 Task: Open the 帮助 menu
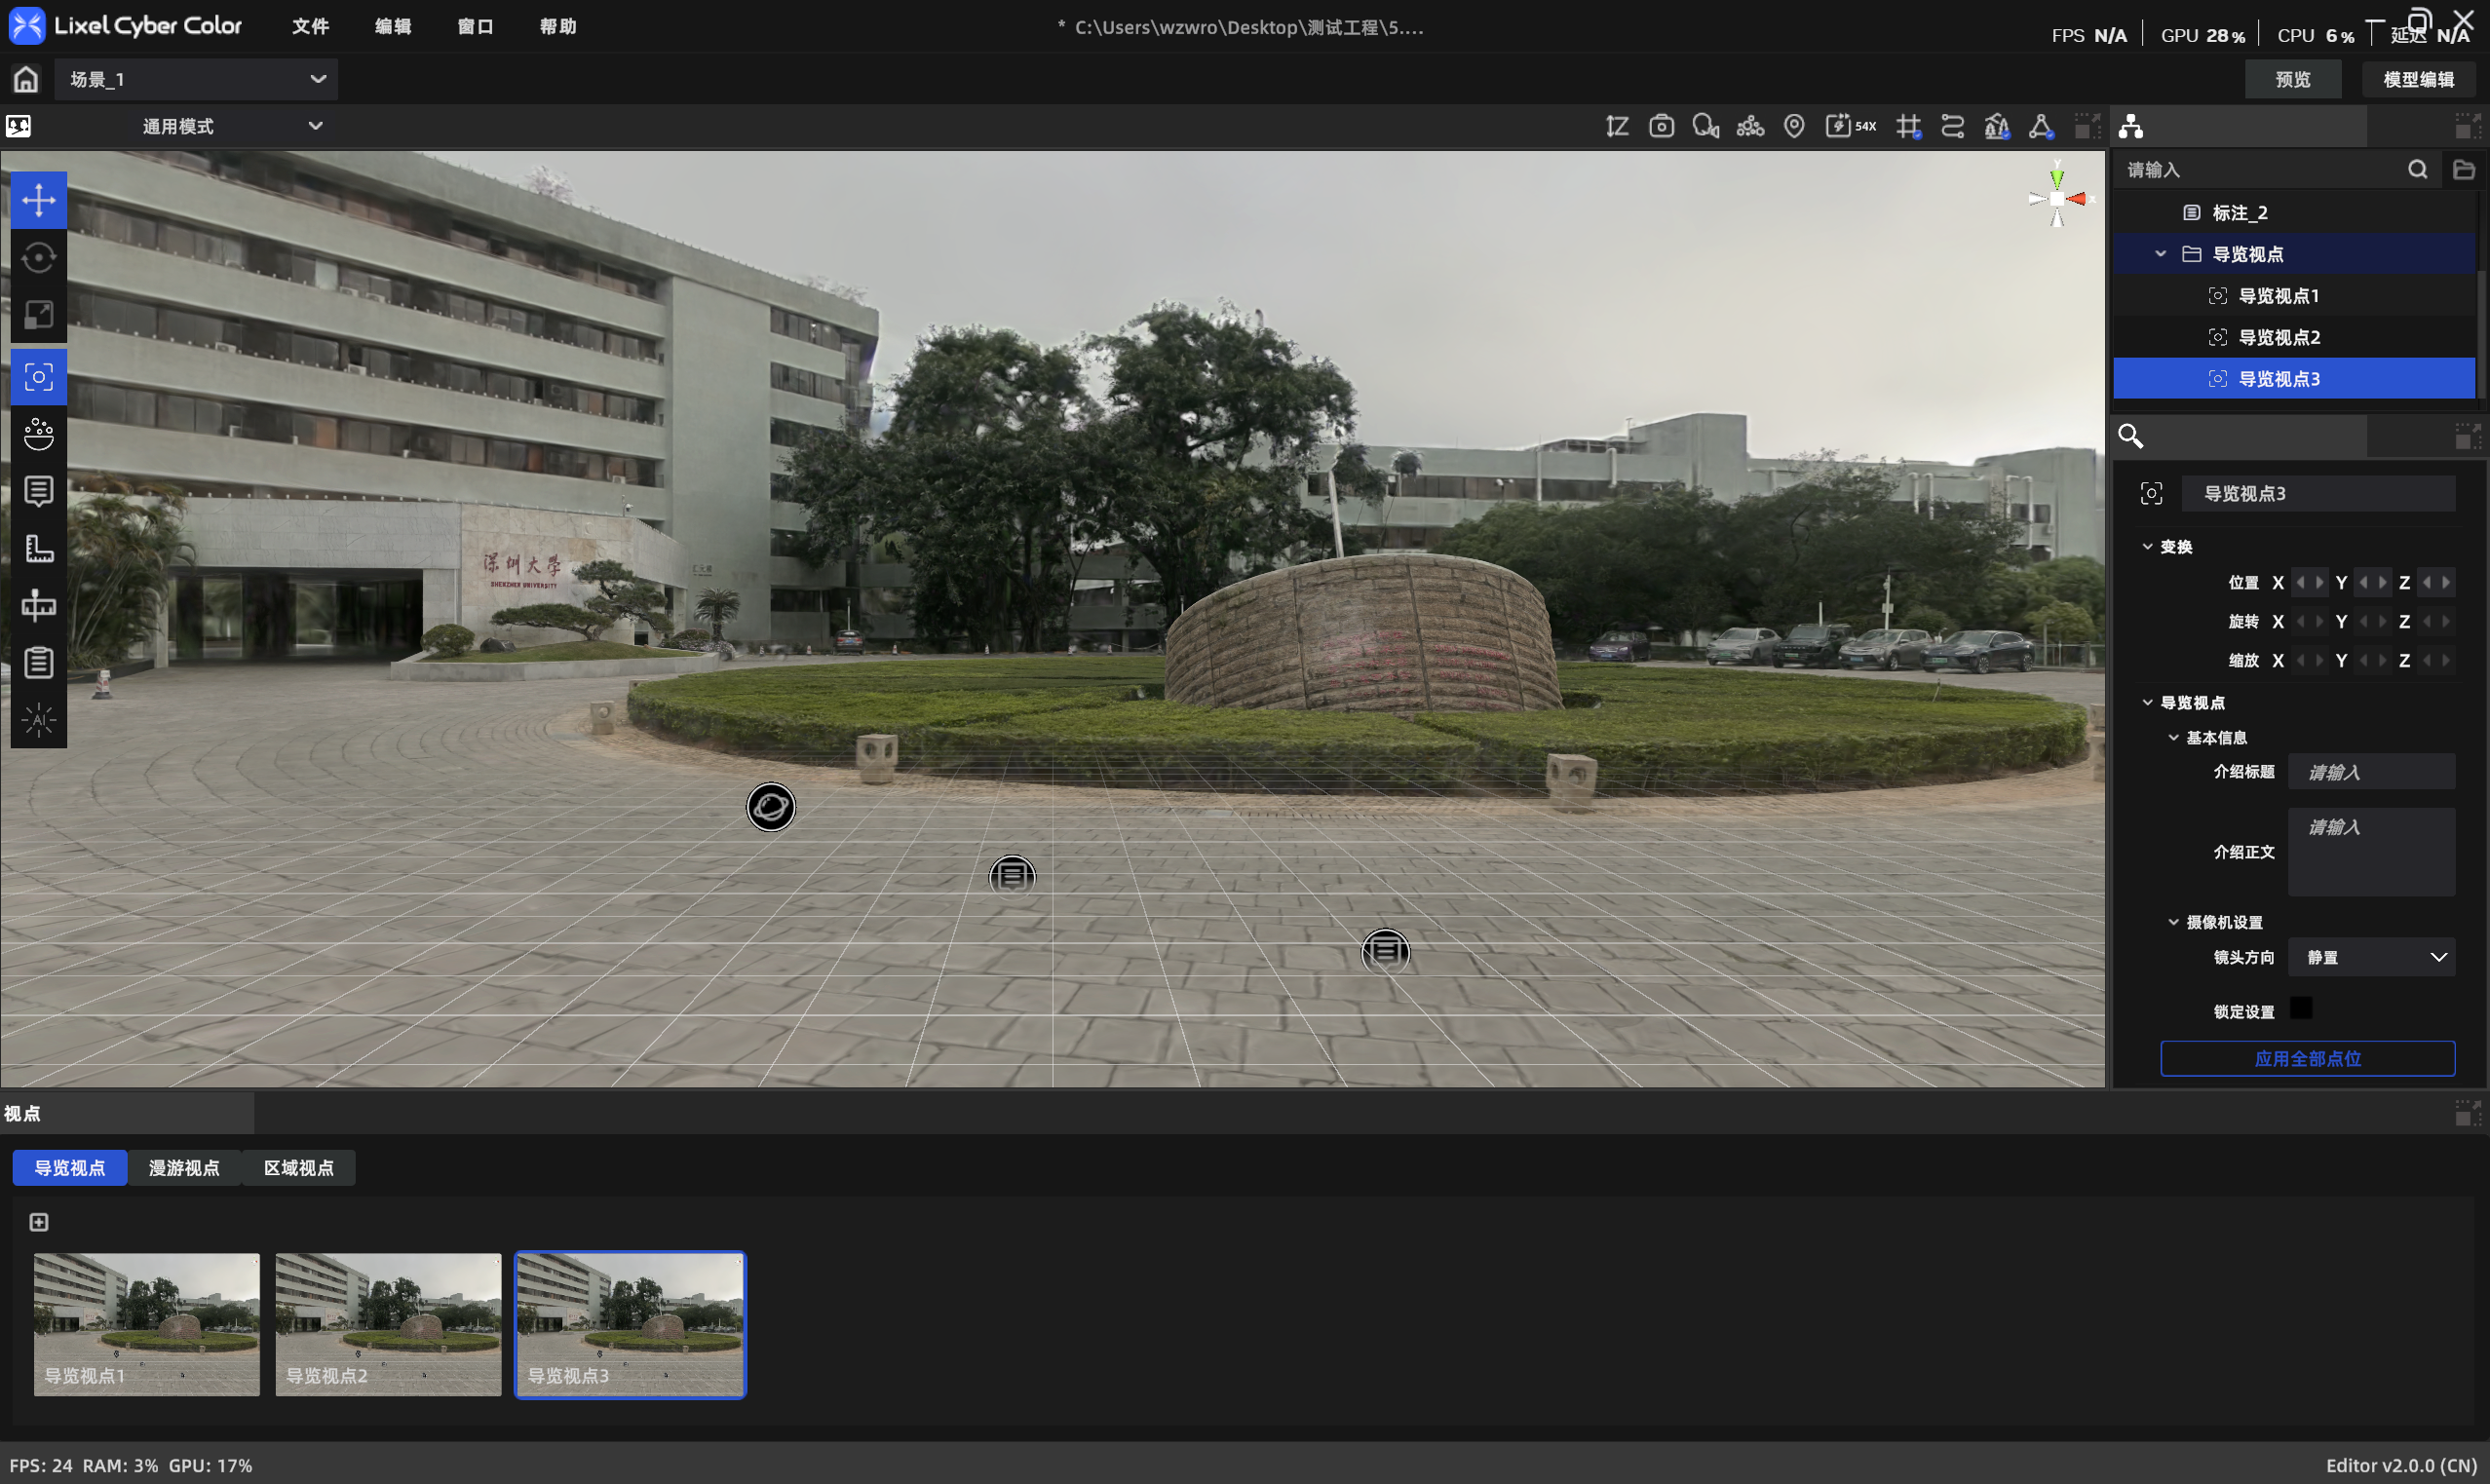(x=558, y=26)
